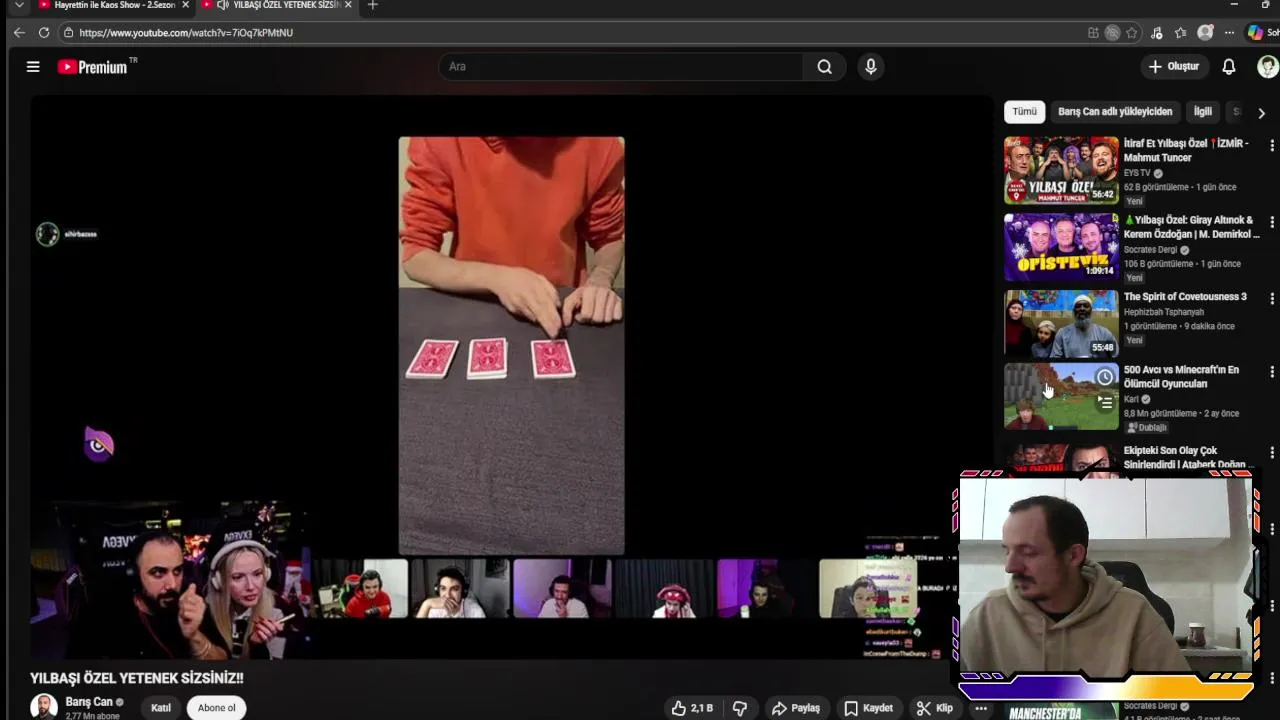
Task: Click the Abone ol subscribe button
Action: coord(217,708)
